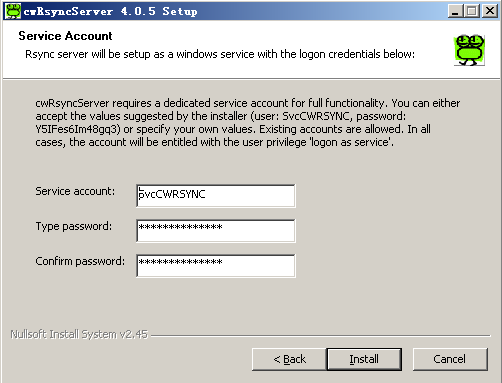Screen dimensions: 502x383
Task: Click the Nullsoft Install System v2.45 text
Action: (x=79, y=334)
